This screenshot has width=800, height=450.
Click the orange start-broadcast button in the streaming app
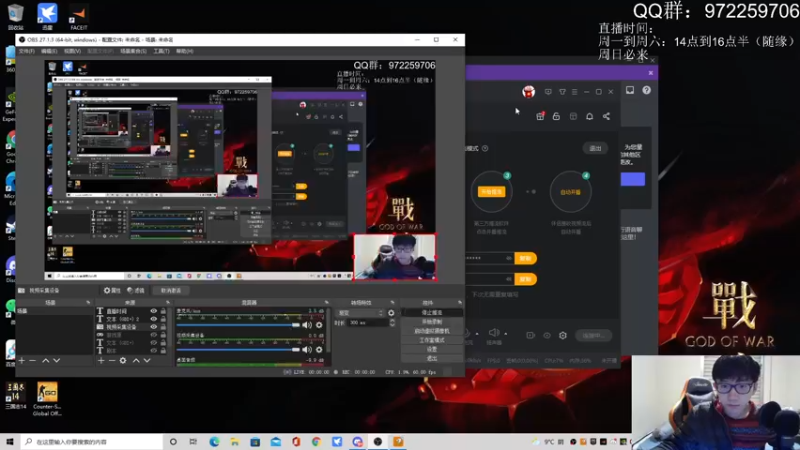(491, 192)
